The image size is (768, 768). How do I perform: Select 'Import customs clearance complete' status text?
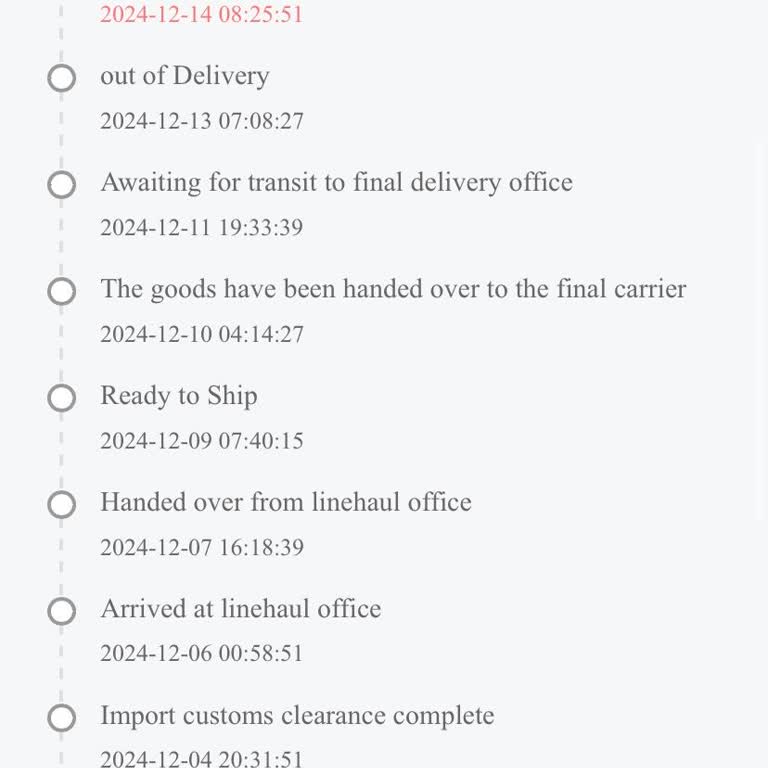pyautogui.click(x=297, y=716)
